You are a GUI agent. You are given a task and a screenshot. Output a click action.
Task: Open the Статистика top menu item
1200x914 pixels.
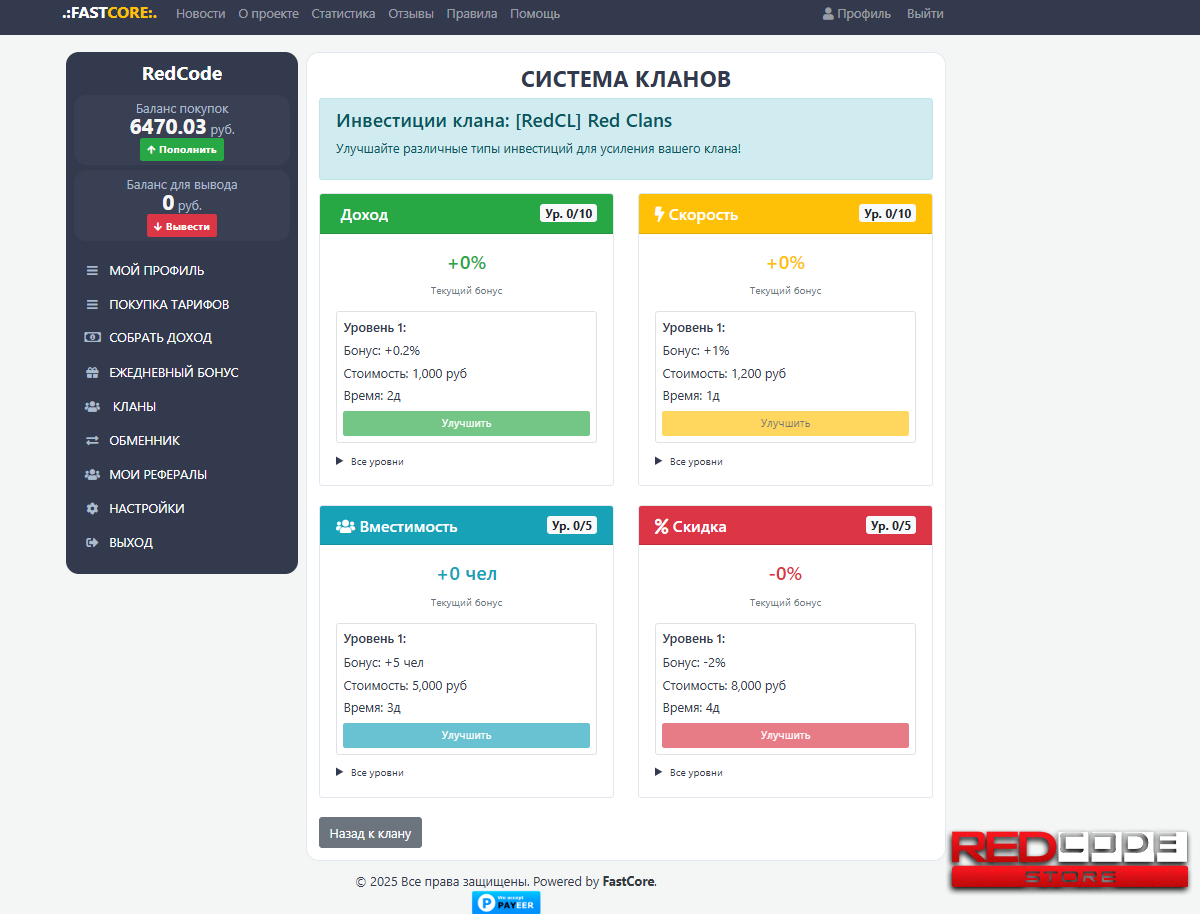pos(343,14)
